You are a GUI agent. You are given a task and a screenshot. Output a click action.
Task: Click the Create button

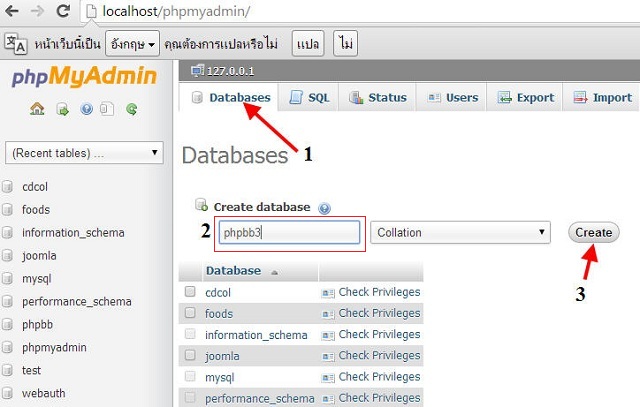click(x=593, y=232)
